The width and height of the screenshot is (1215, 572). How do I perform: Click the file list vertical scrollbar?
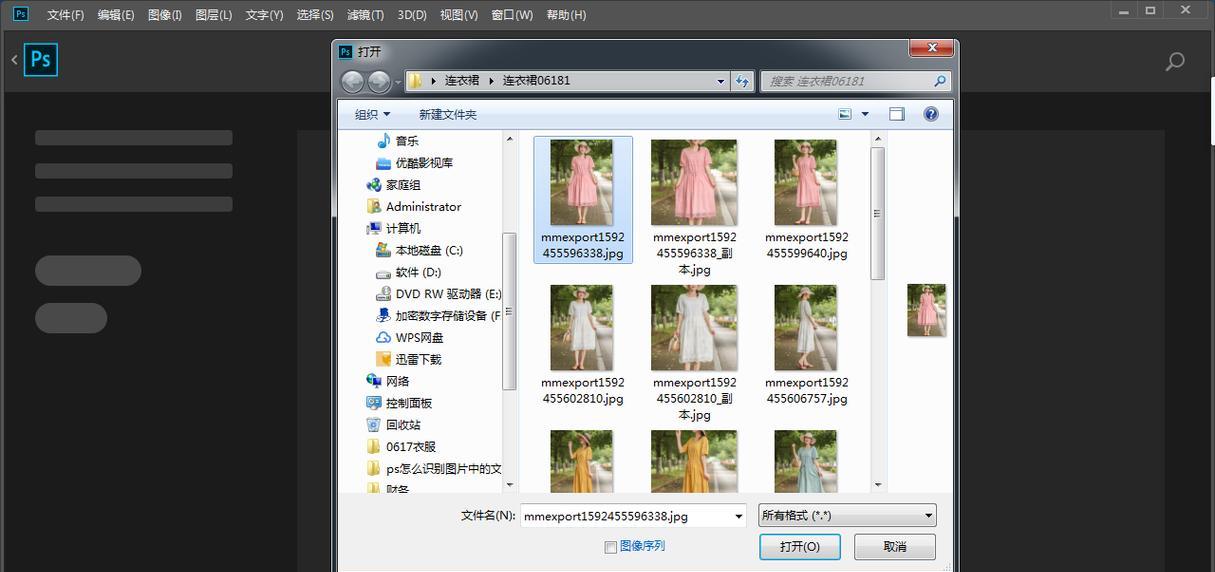878,213
